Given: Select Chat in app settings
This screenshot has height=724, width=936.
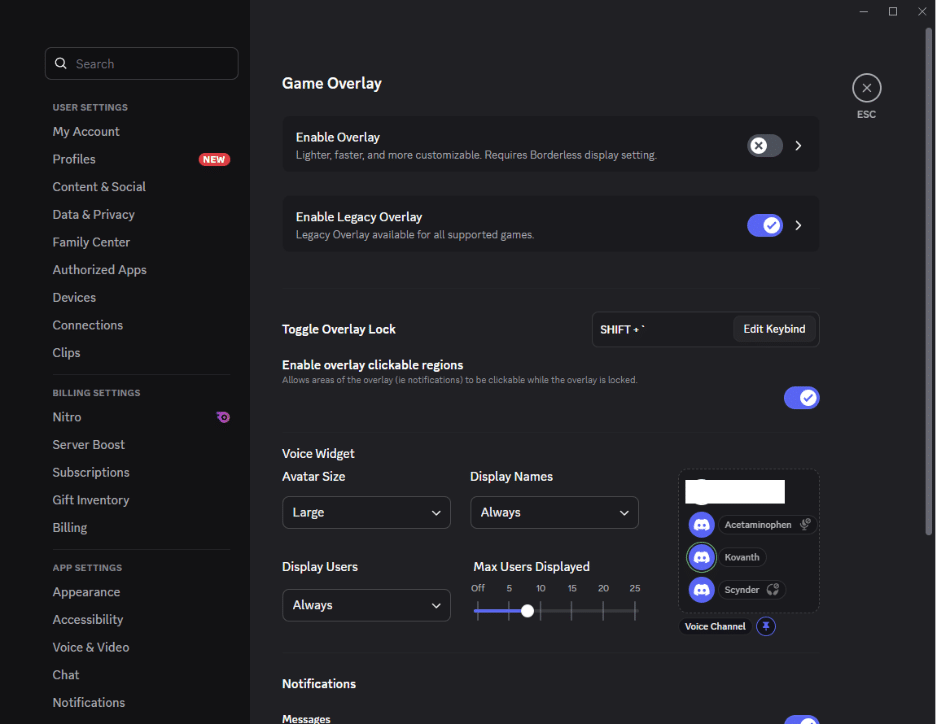Looking at the screenshot, I should coord(66,675).
